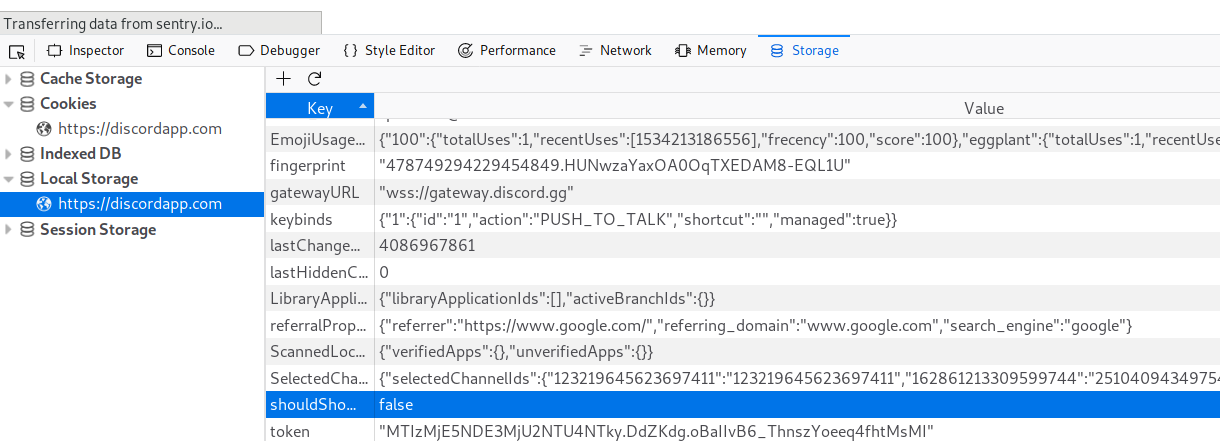Click the Cookies database icon
Image resolution: width=1220 pixels, height=441 pixels.
point(27,104)
